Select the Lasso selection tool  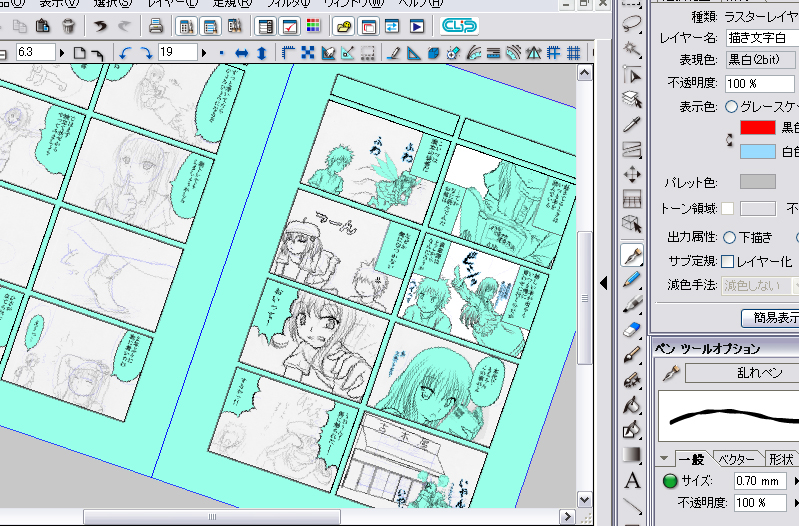[632, 23]
